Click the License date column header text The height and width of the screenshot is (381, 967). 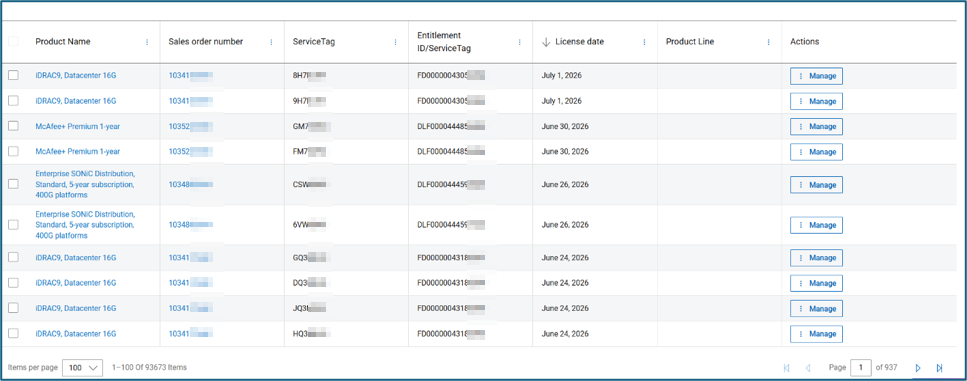click(x=580, y=41)
